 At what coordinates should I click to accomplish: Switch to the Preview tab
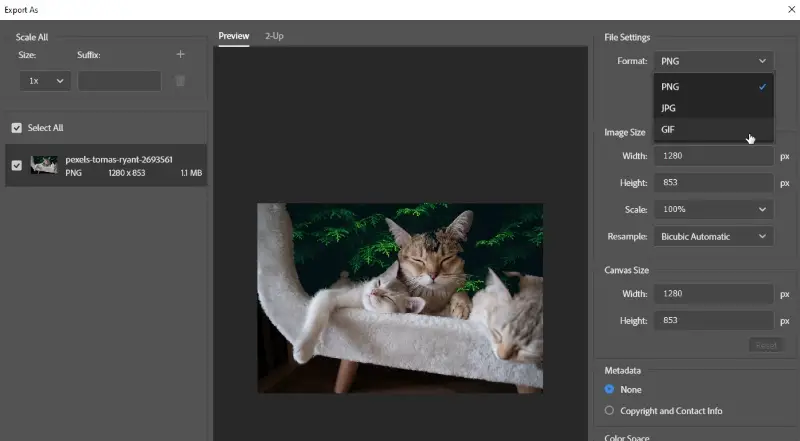pyautogui.click(x=234, y=36)
